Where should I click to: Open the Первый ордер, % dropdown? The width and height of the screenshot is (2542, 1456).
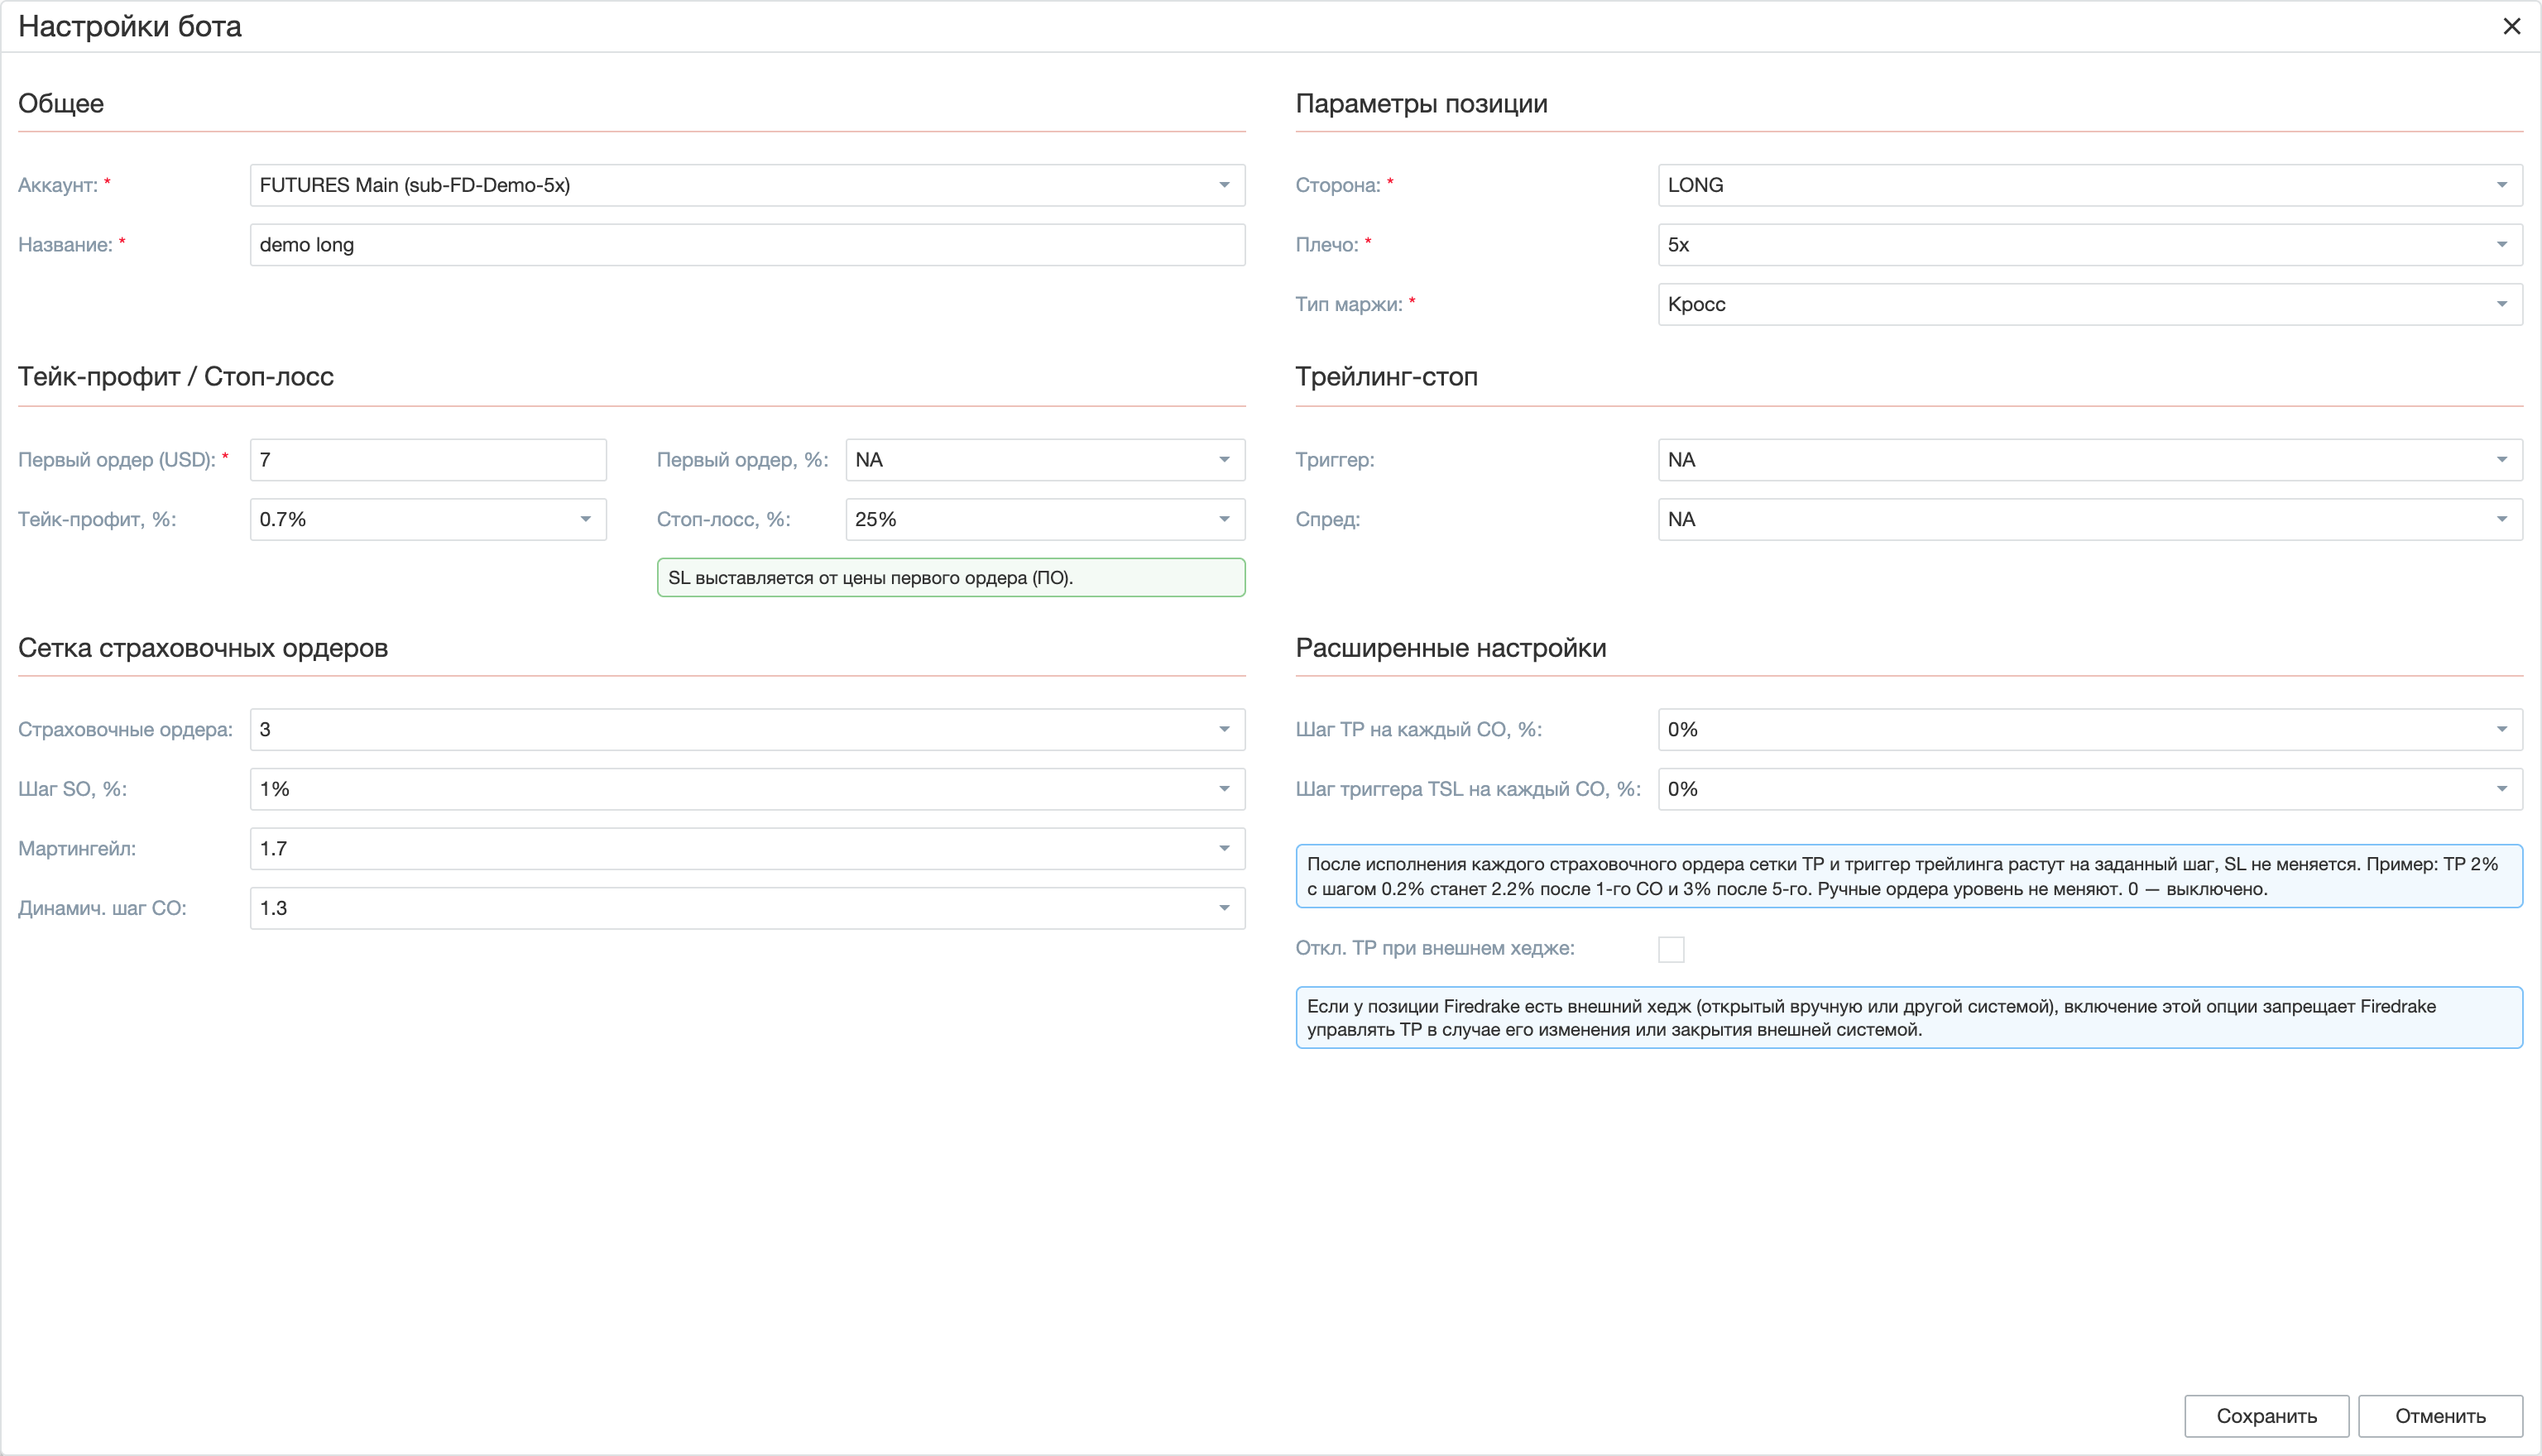click(x=1045, y=460)
